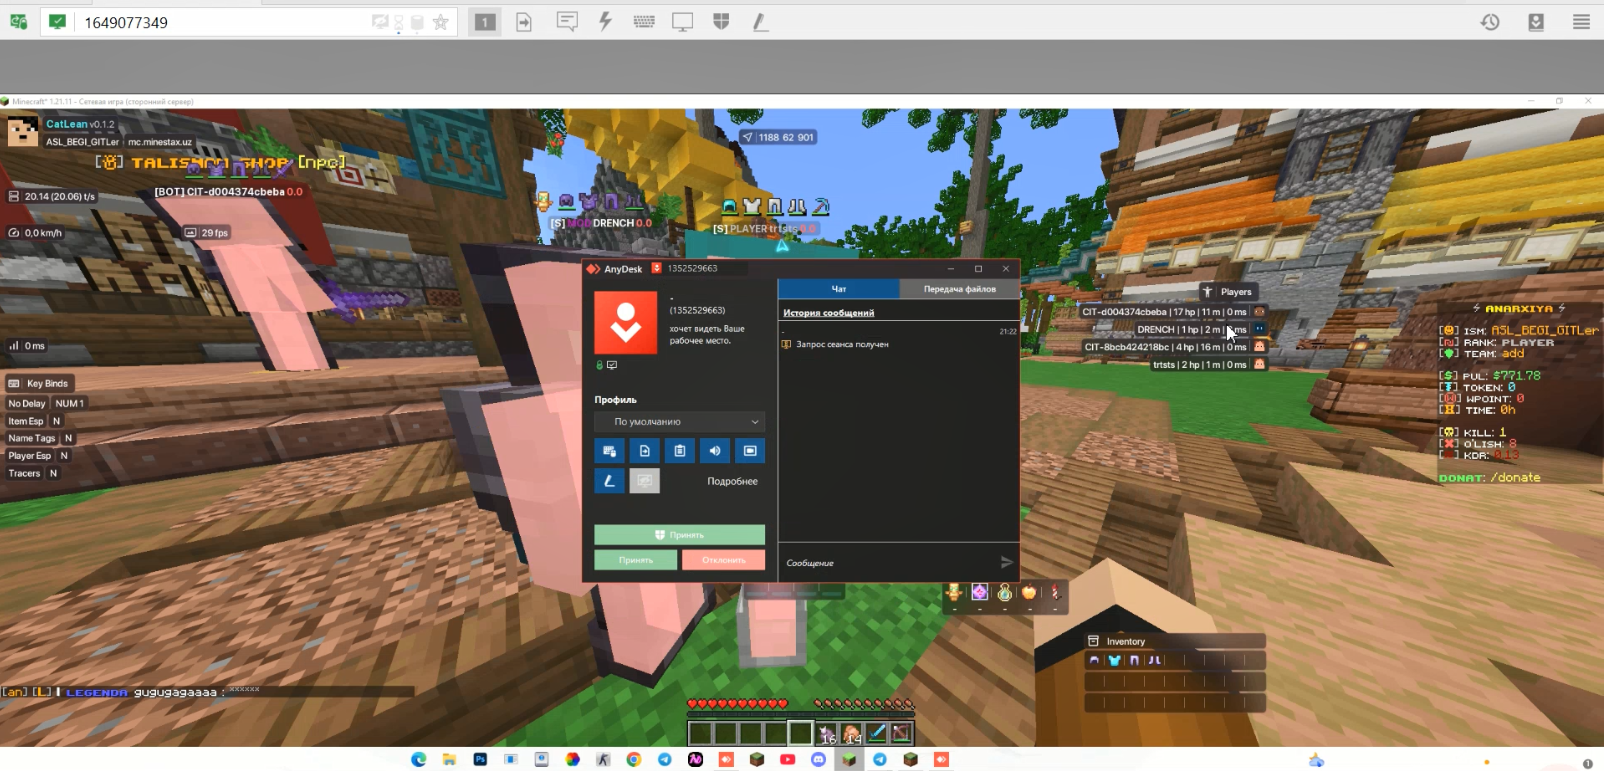Select trtsts row in Players list

tap(1208, 365)
